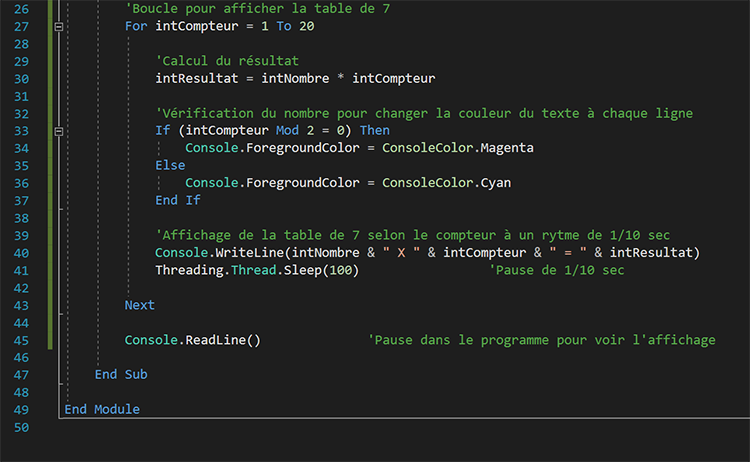The height and width of the screenshot is (462, 750).
Task: Click the 'Calcul du résultat' comment
Action: (227, 61)
